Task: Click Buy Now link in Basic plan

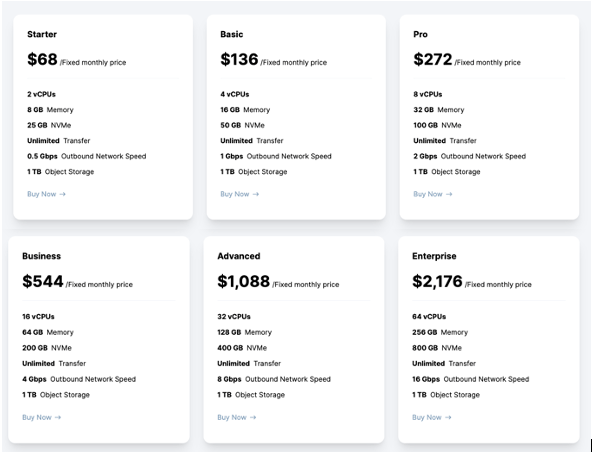Action: click(x=239, y=194)
